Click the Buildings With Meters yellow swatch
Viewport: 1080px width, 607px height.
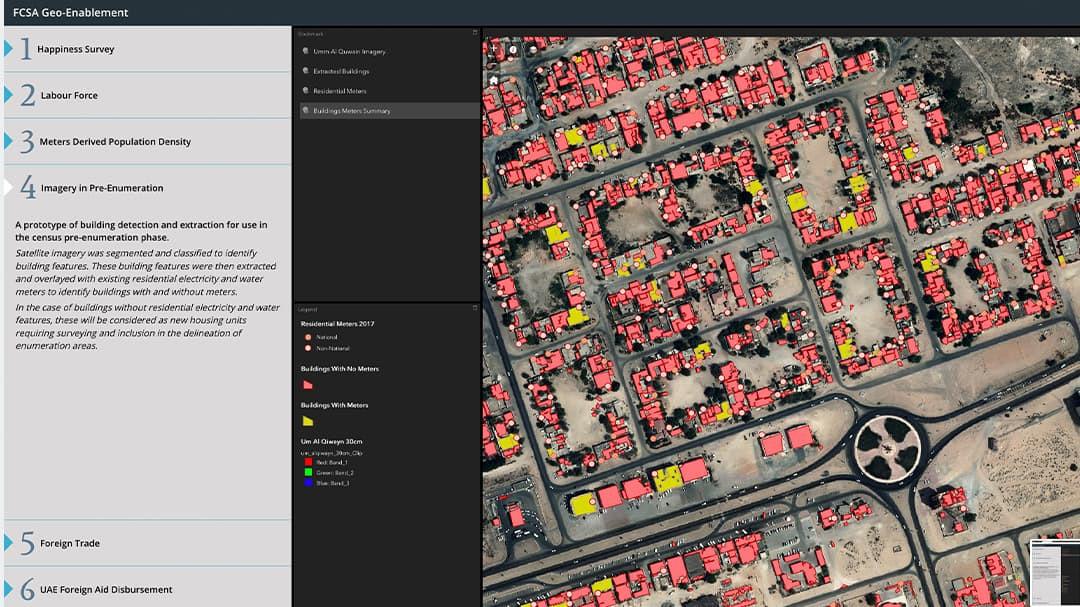pos(308,421)
